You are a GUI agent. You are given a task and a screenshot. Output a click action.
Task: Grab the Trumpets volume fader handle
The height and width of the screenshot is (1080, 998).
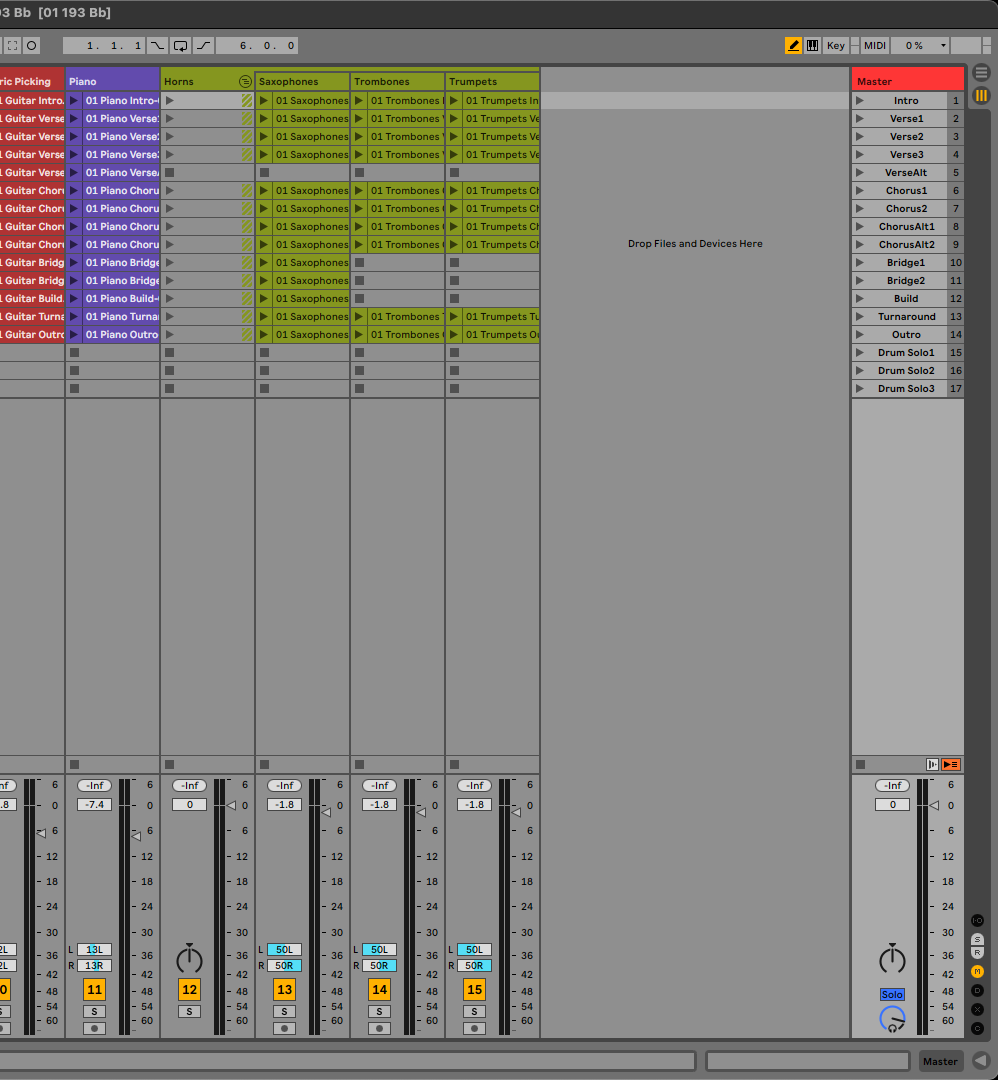[516, 813]
